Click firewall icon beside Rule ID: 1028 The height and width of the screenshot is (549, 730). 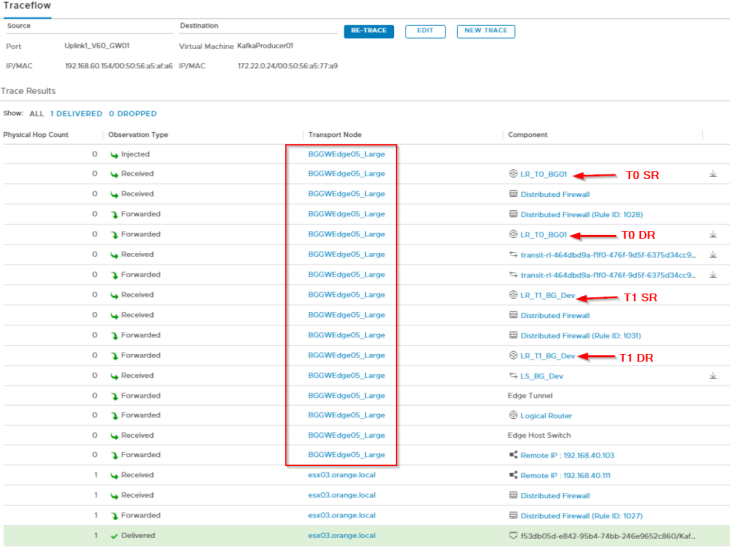pyautogui.click(x=513, y=215)
